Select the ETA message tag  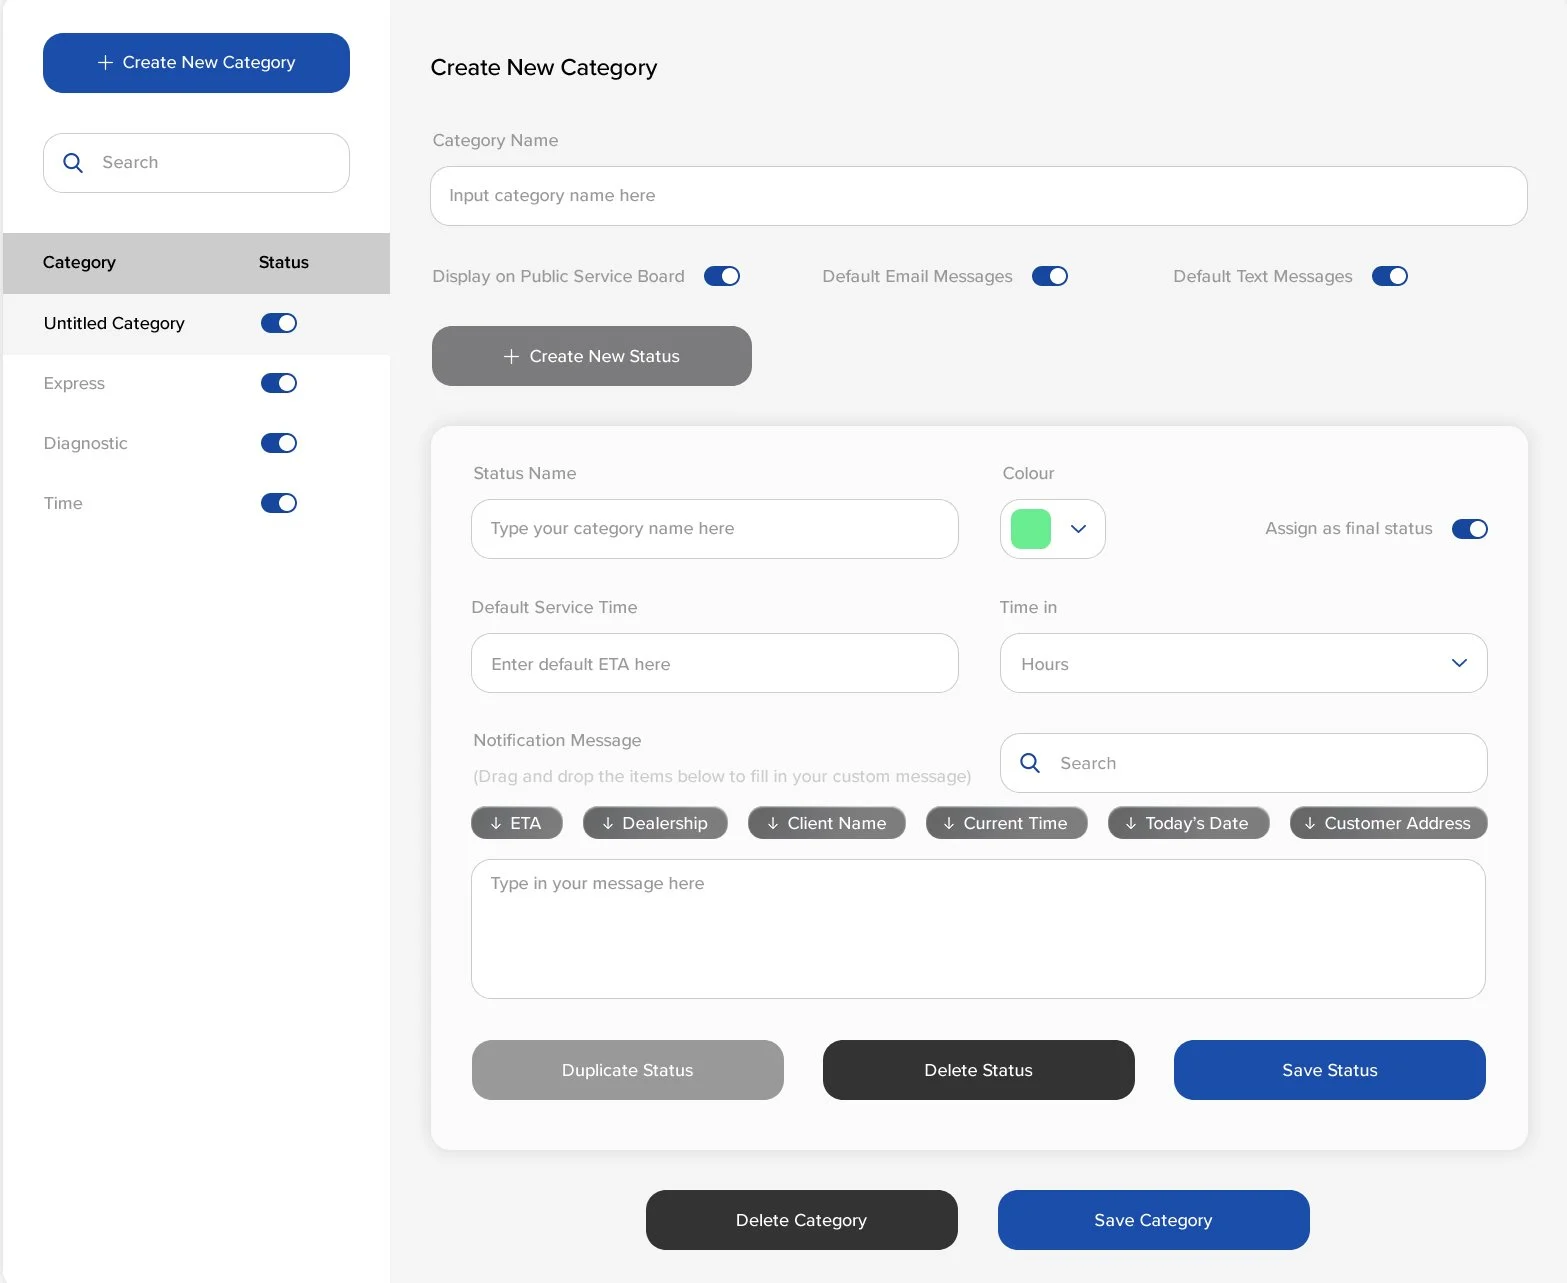point(517,823)
